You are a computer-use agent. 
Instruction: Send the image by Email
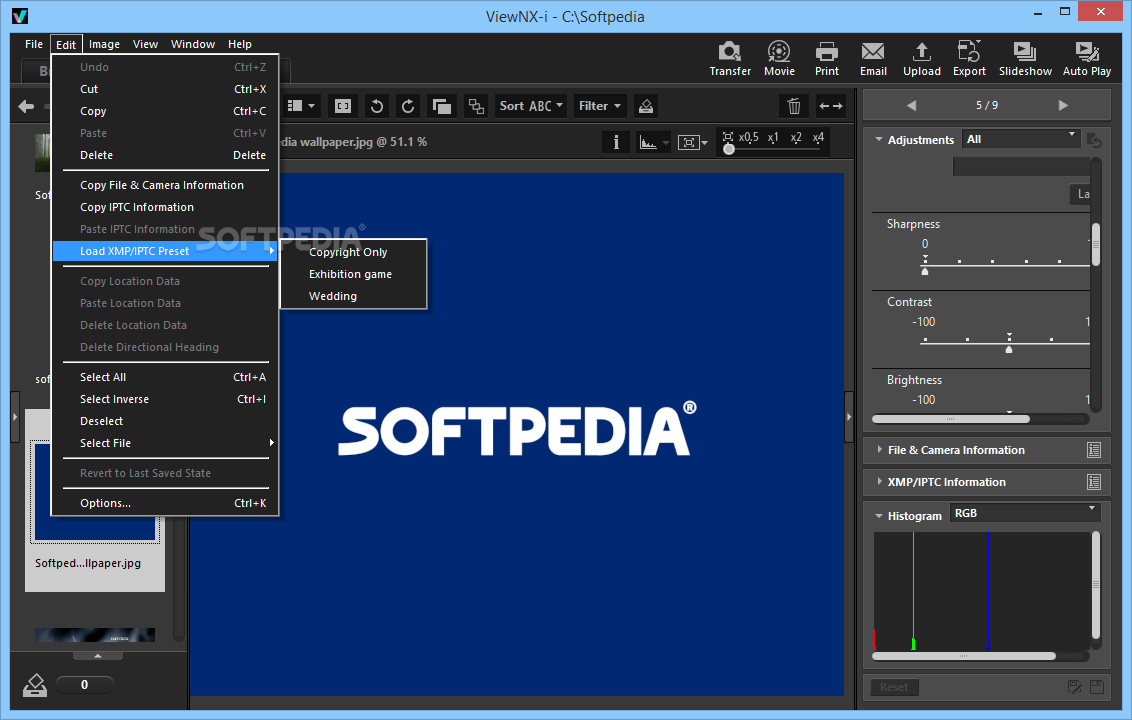tap(873, 59)
